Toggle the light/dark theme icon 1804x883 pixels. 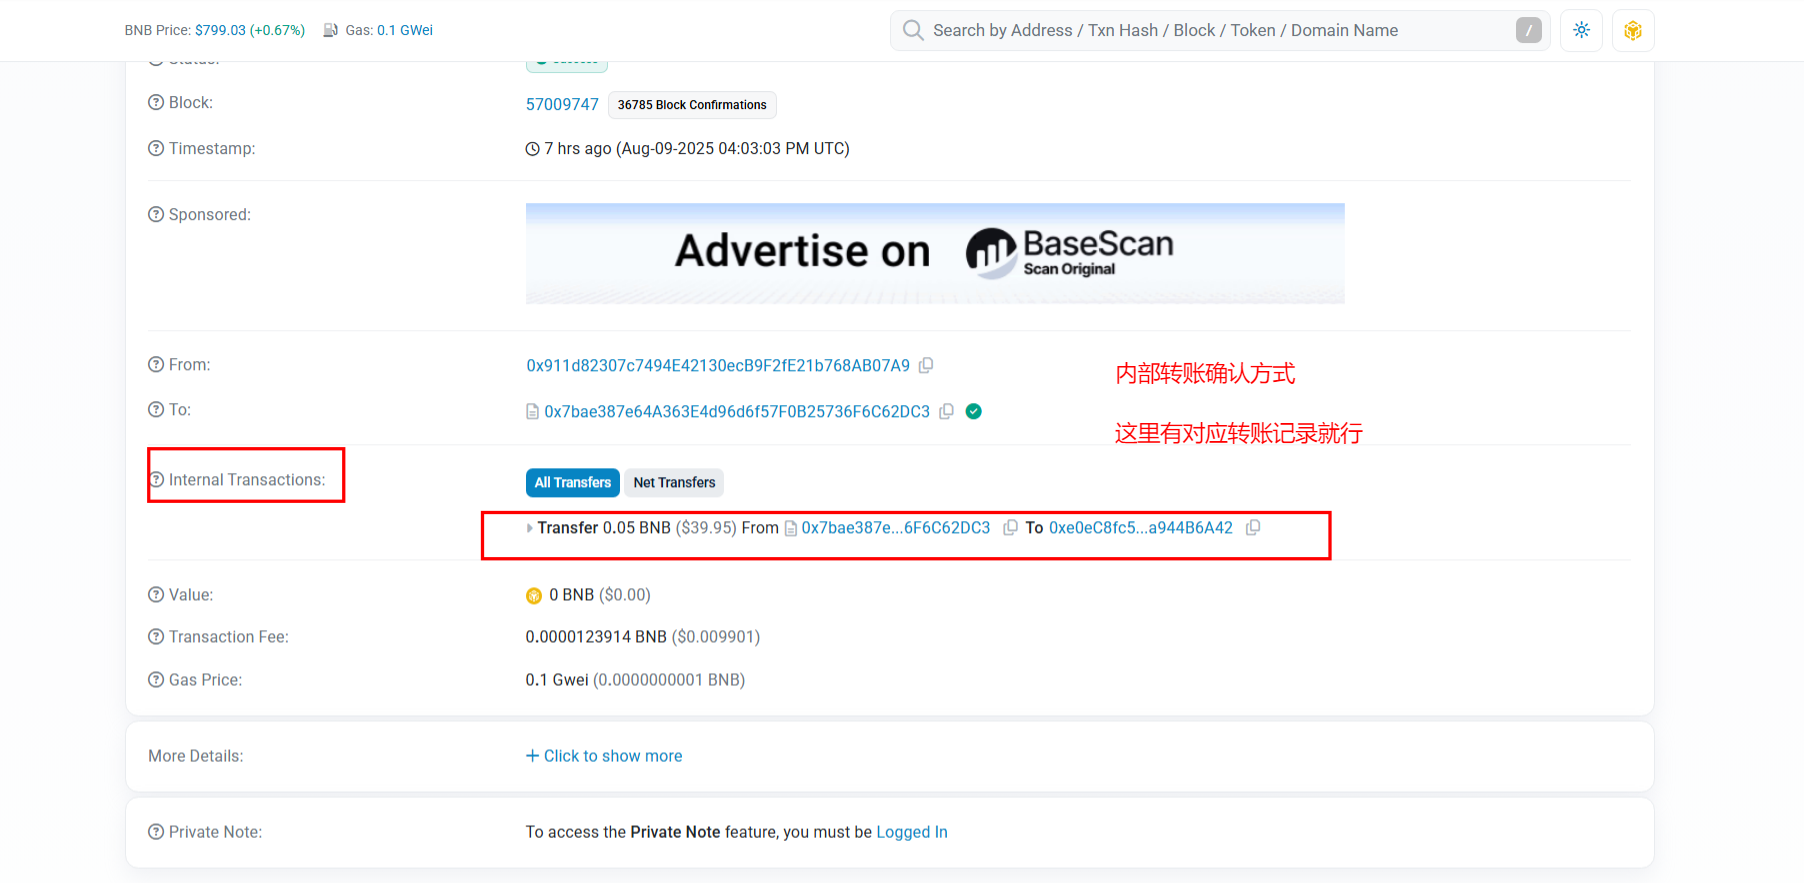click(1581, 30)
